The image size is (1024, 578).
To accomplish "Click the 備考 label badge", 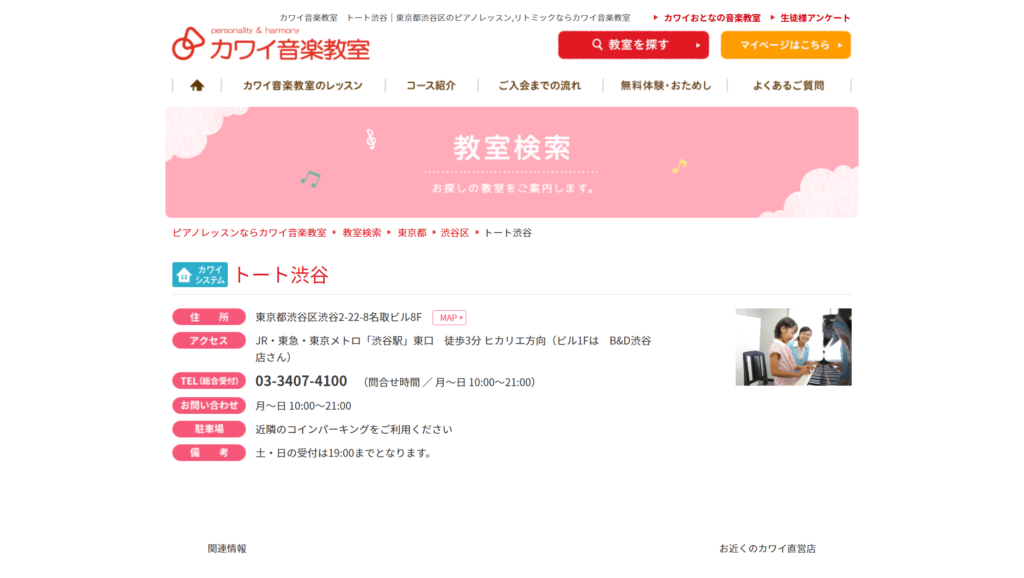I will pos(209,453).
